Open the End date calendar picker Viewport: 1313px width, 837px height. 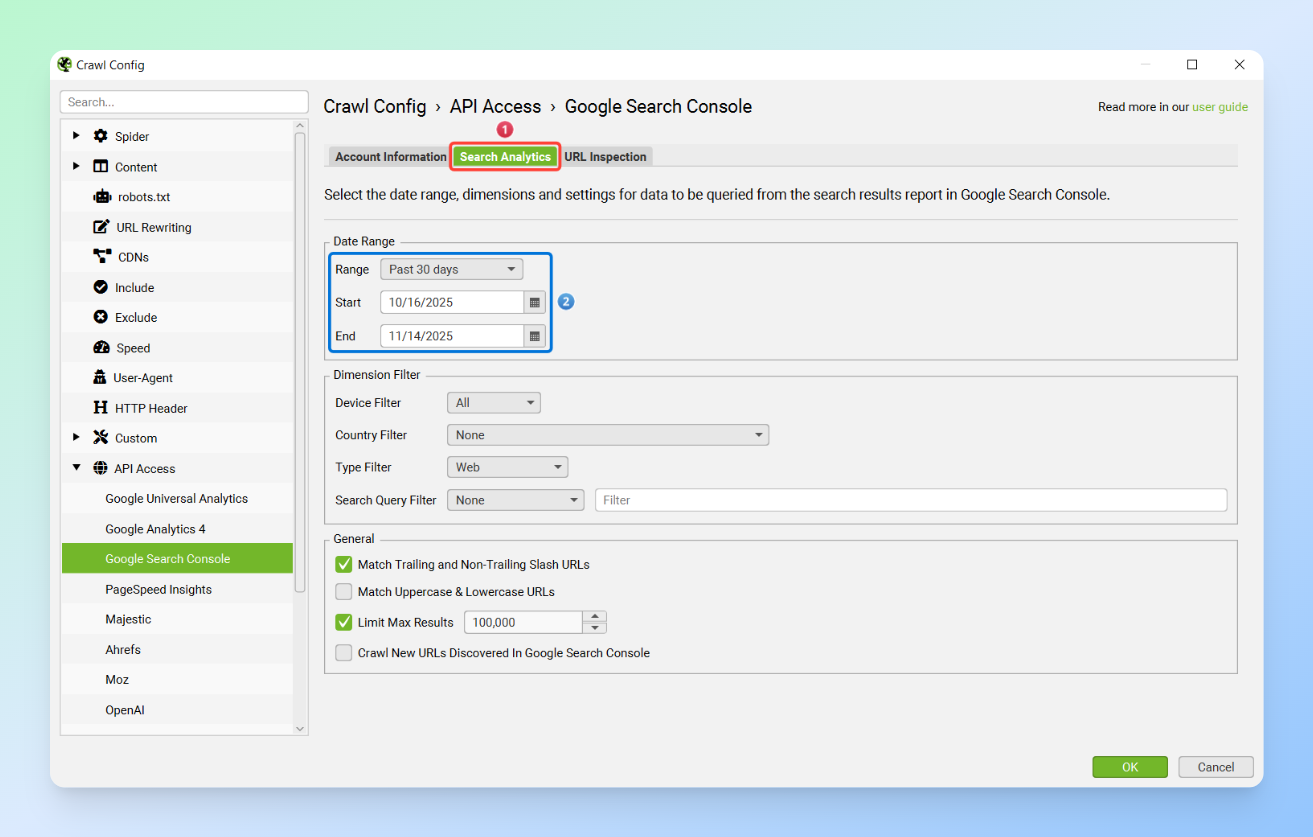pyautogui.click(x=535, y=336)
